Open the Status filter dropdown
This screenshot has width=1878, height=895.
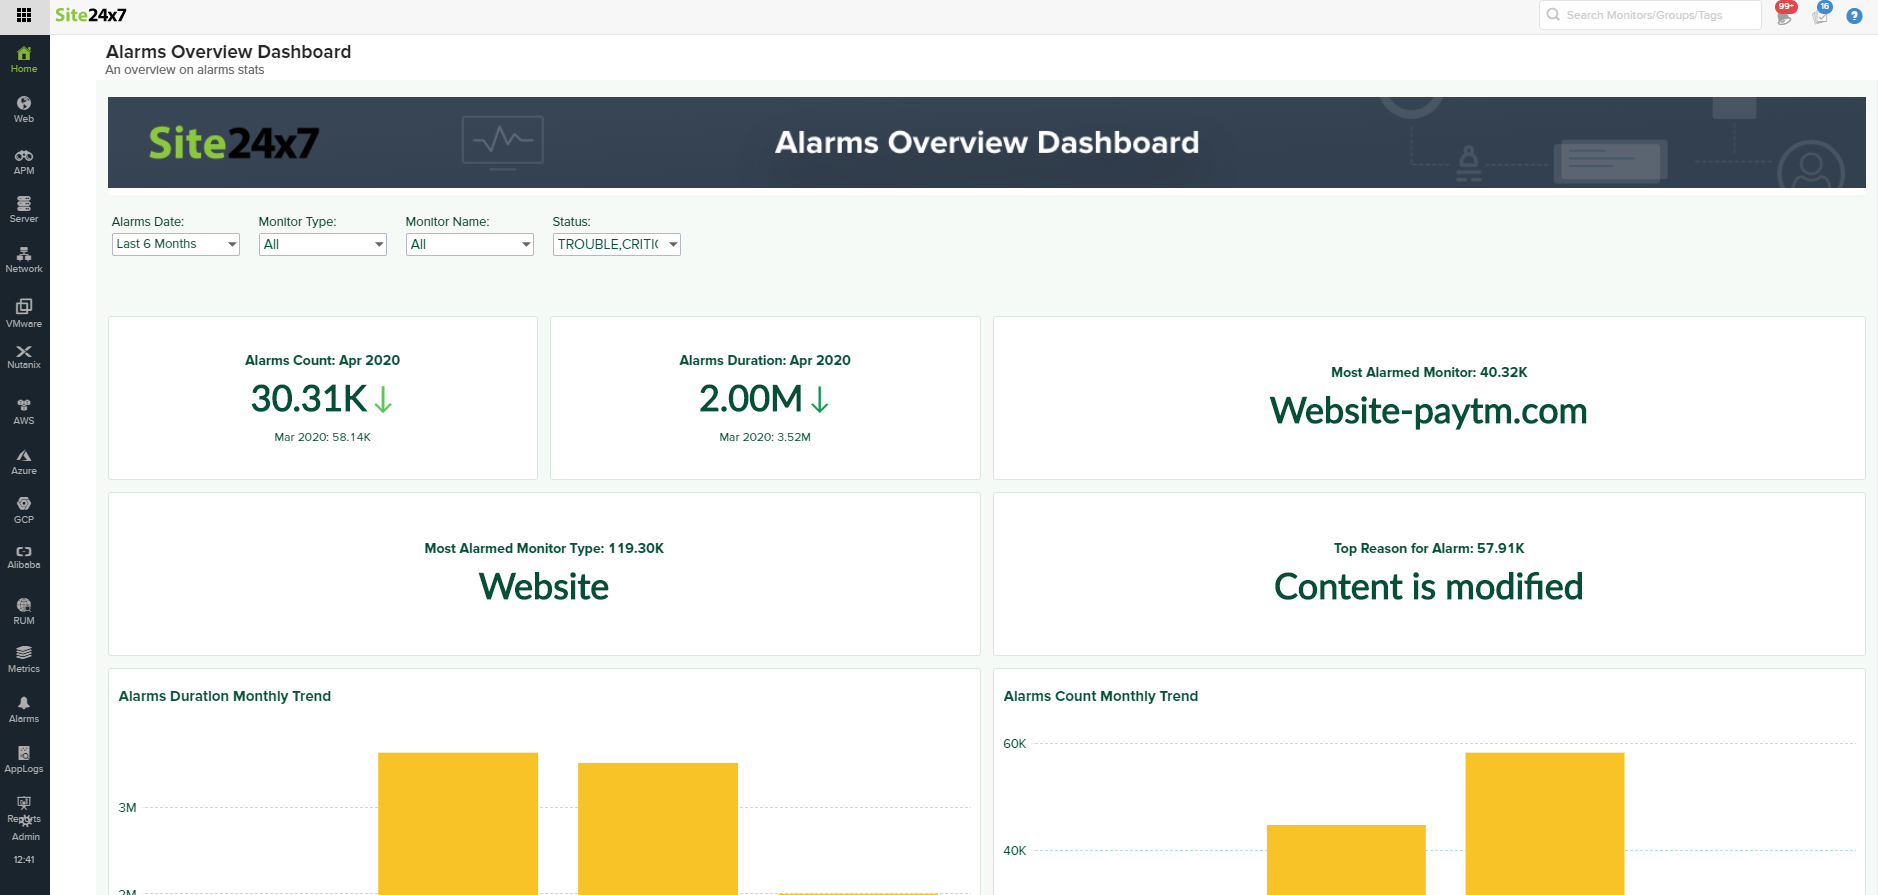click(x=616, y=244)
